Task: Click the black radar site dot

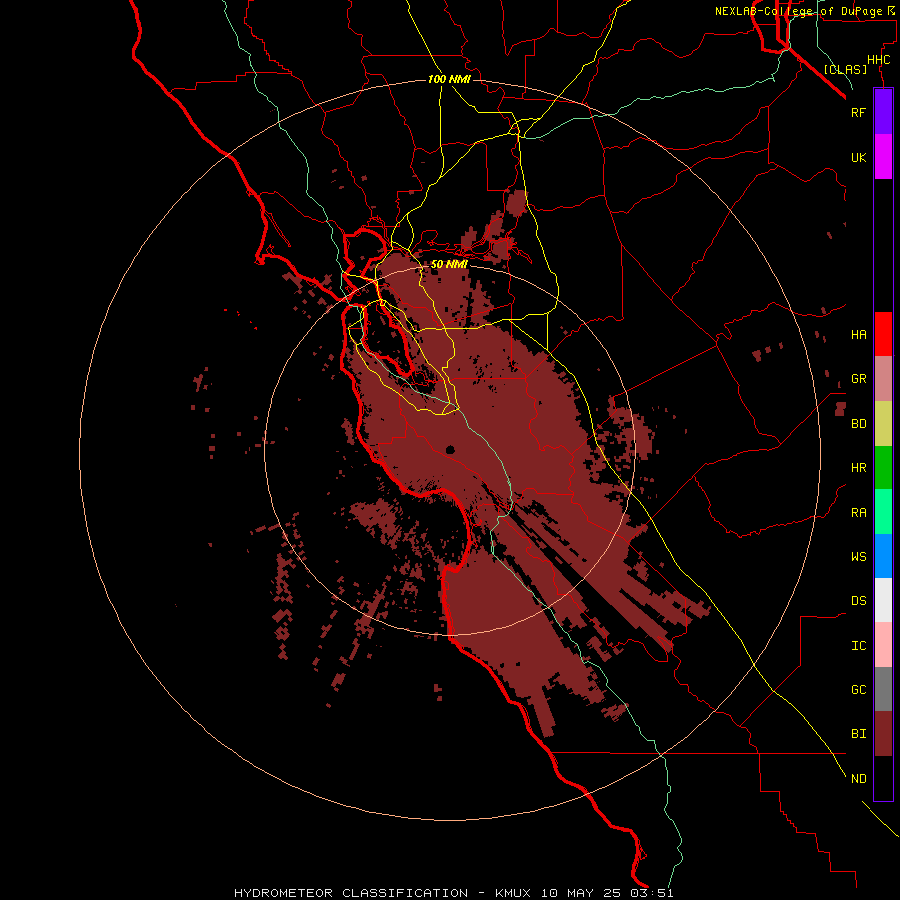Action: (x=450, y=450)
